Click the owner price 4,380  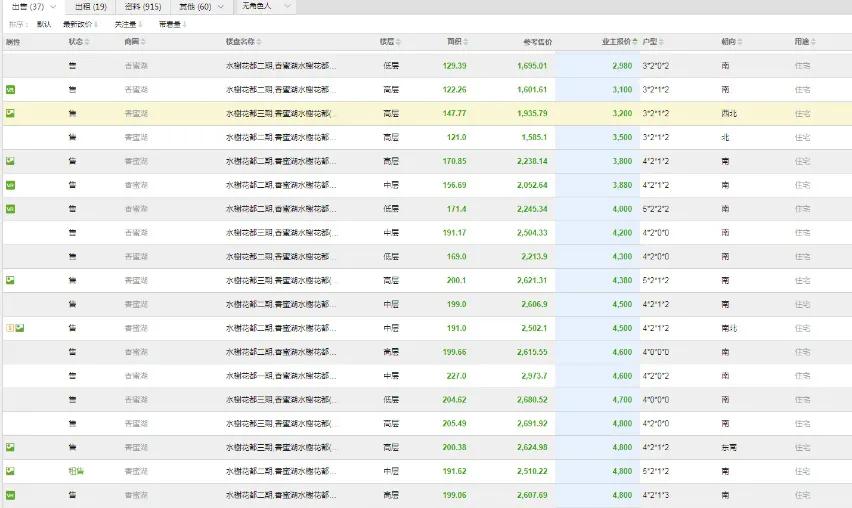622,280
